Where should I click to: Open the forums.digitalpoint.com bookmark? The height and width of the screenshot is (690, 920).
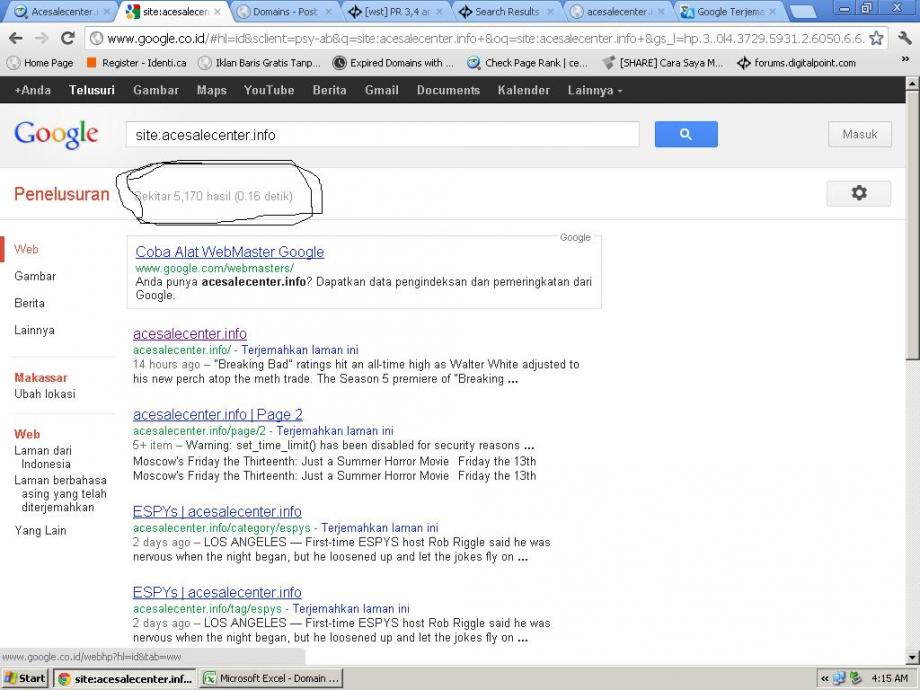(796, 63)
